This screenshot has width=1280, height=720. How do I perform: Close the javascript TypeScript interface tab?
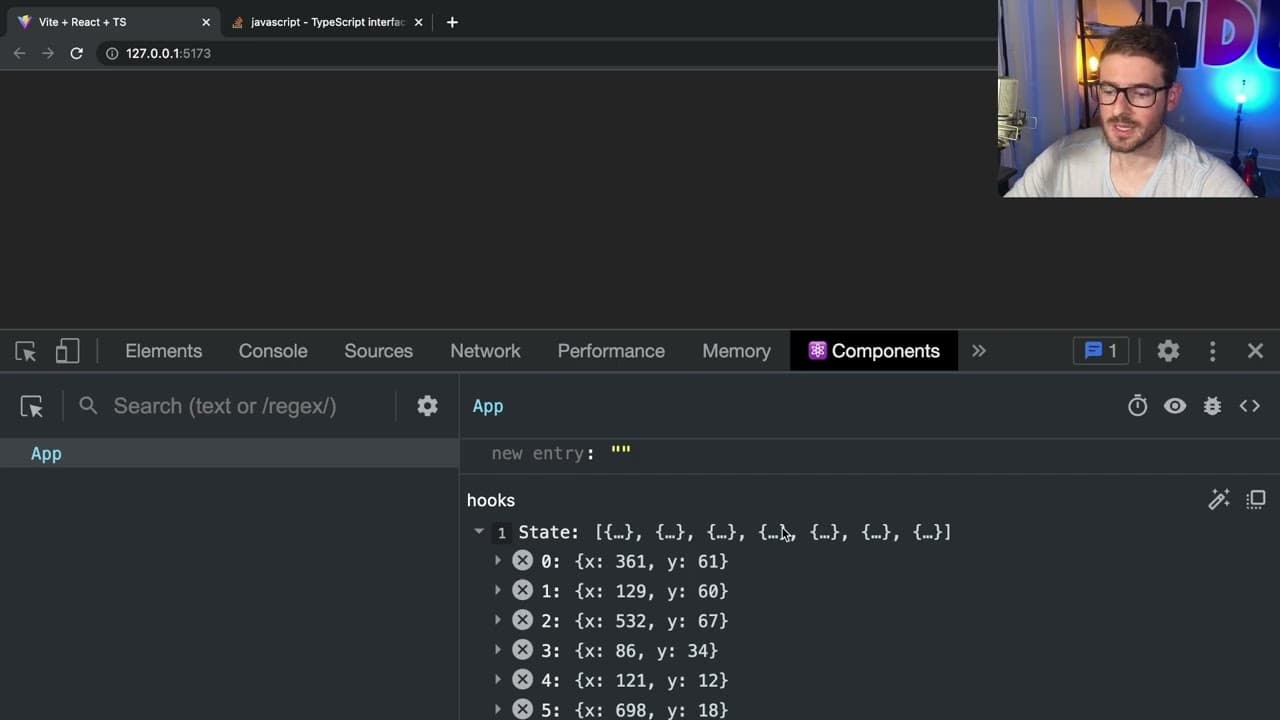coord(418,22)
